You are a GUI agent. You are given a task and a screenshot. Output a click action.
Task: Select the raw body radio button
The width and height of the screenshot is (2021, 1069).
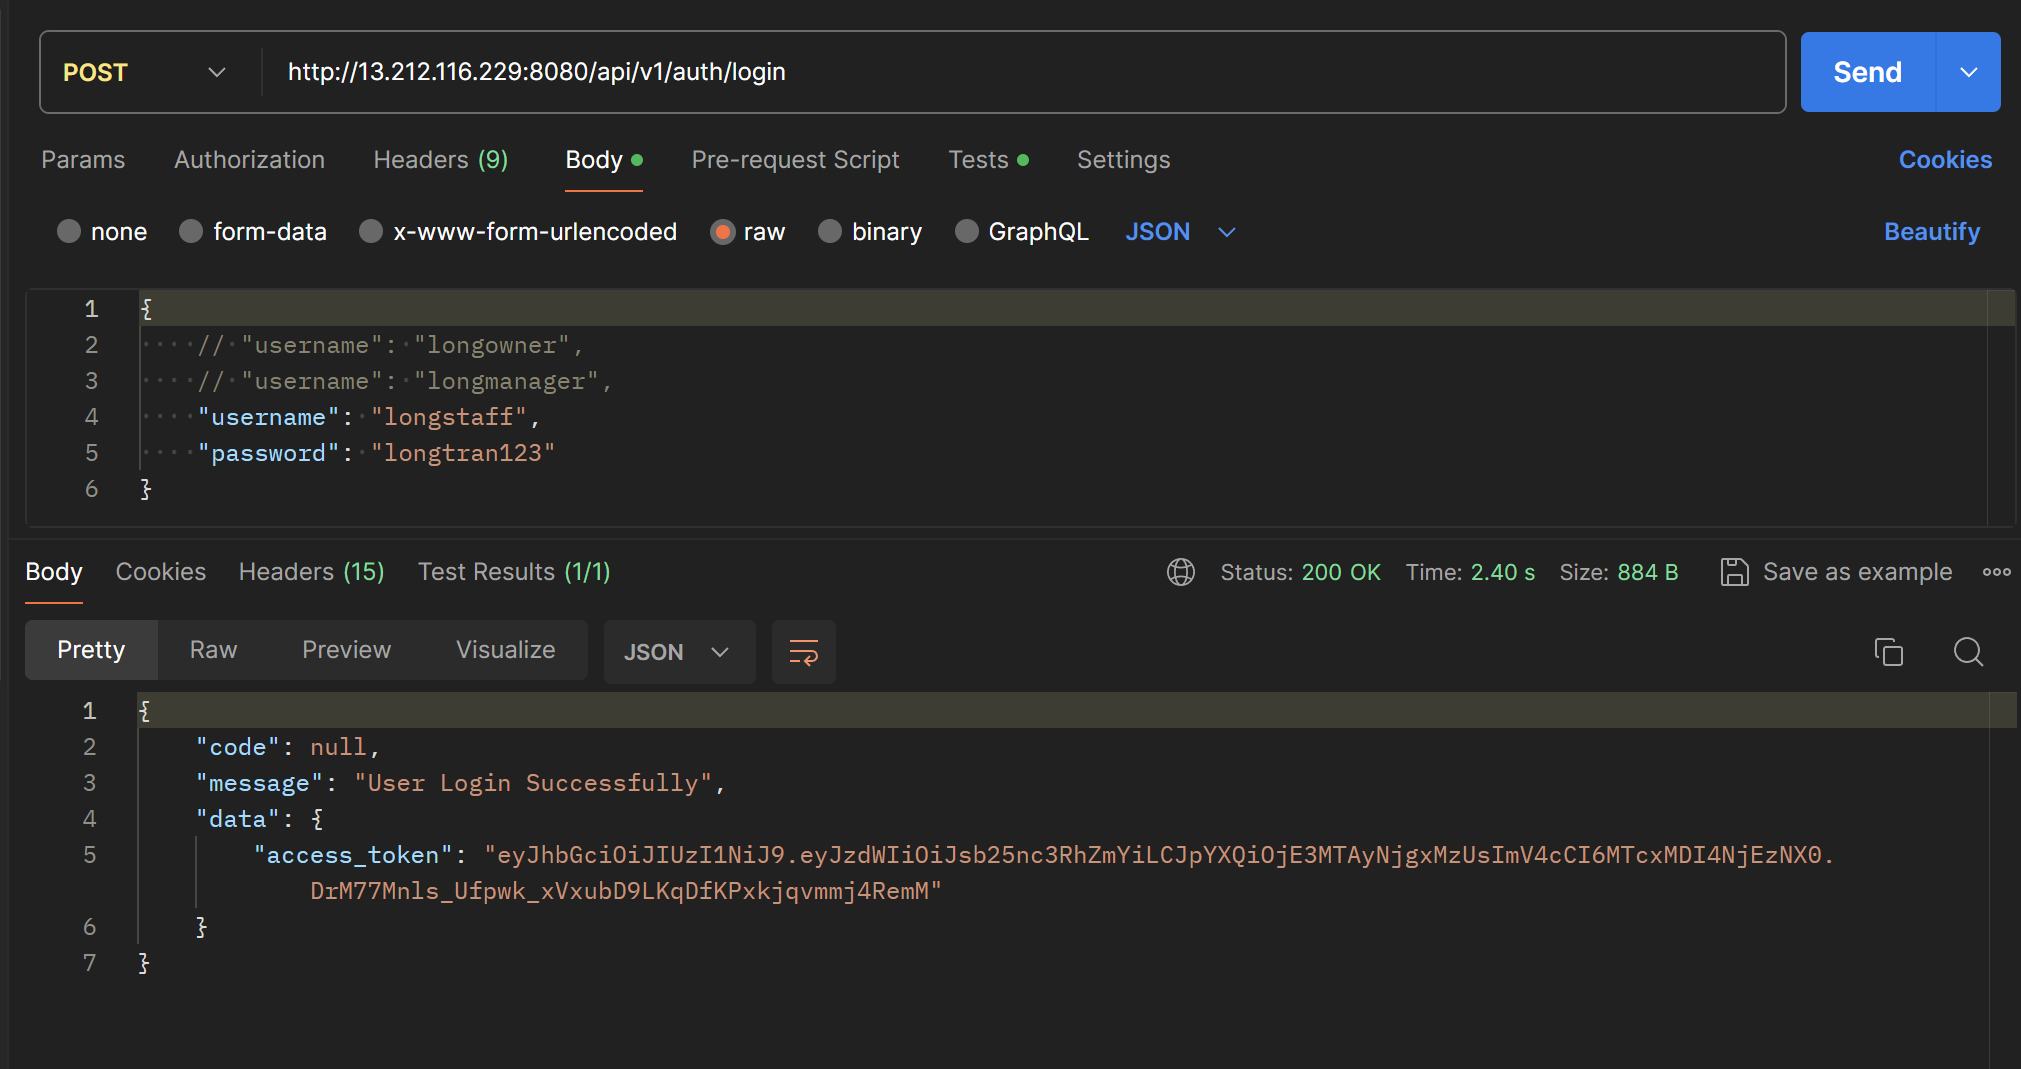pyautogui.click(x=722, y=231)
